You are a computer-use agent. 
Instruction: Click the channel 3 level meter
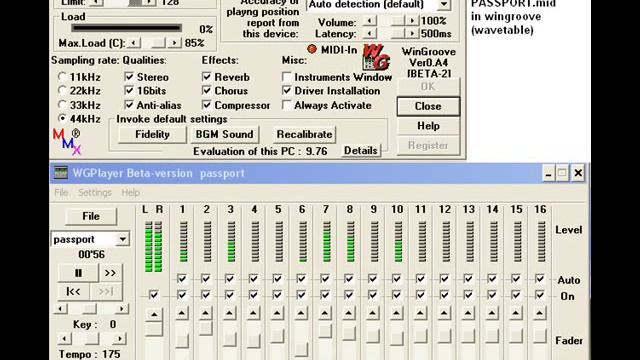click(x=231, y=242)
